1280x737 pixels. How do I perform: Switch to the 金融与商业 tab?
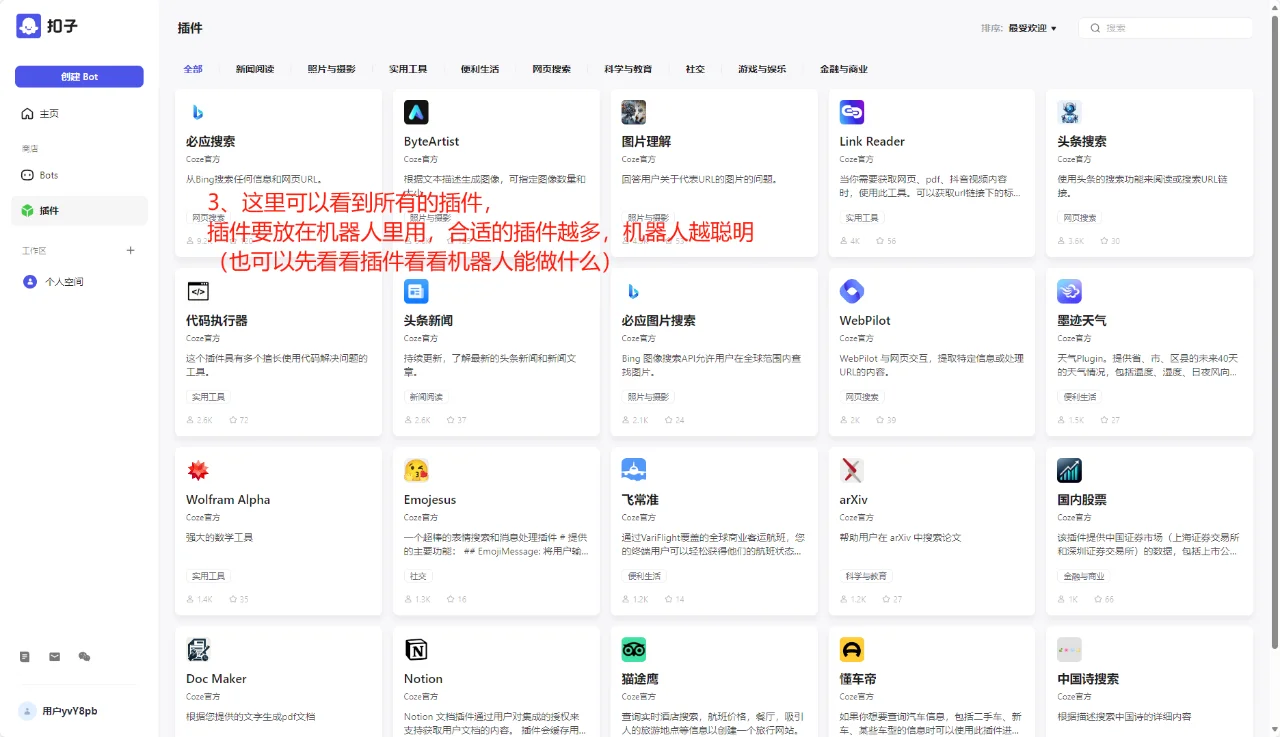pyautogui.click(x=844, y=69)
